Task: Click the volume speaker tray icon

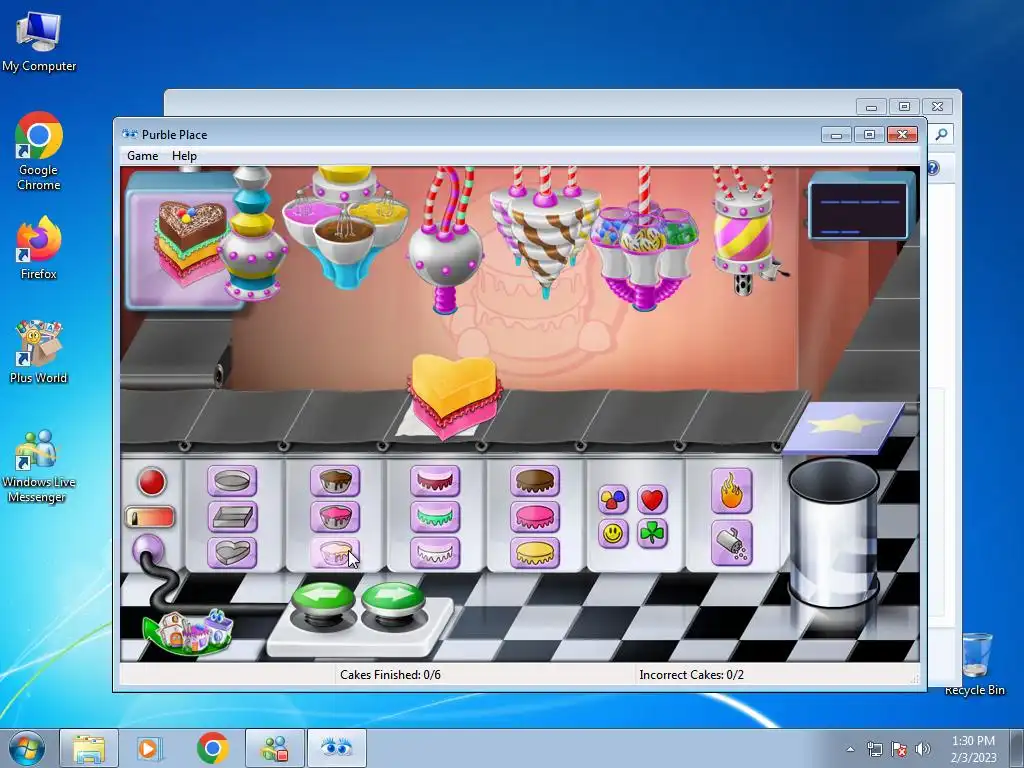Action: tap(922, 749)
